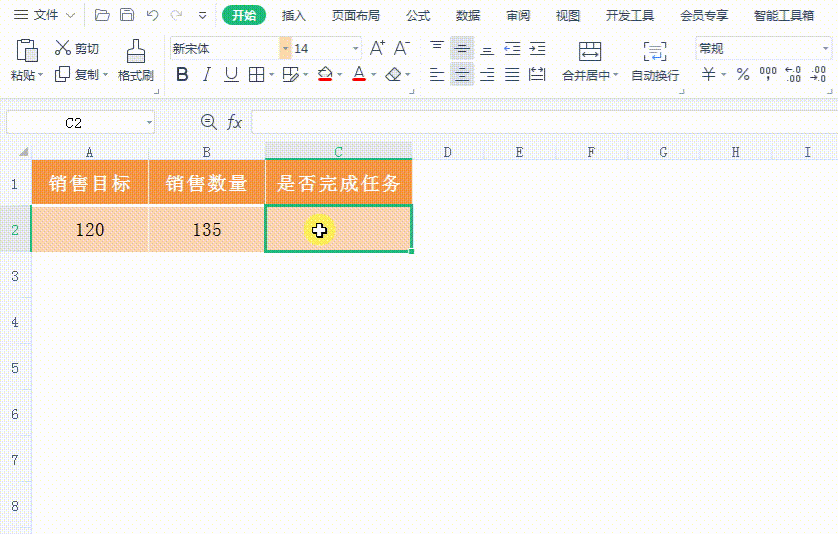Toggle bold formatting

click(x=182, y=74)
